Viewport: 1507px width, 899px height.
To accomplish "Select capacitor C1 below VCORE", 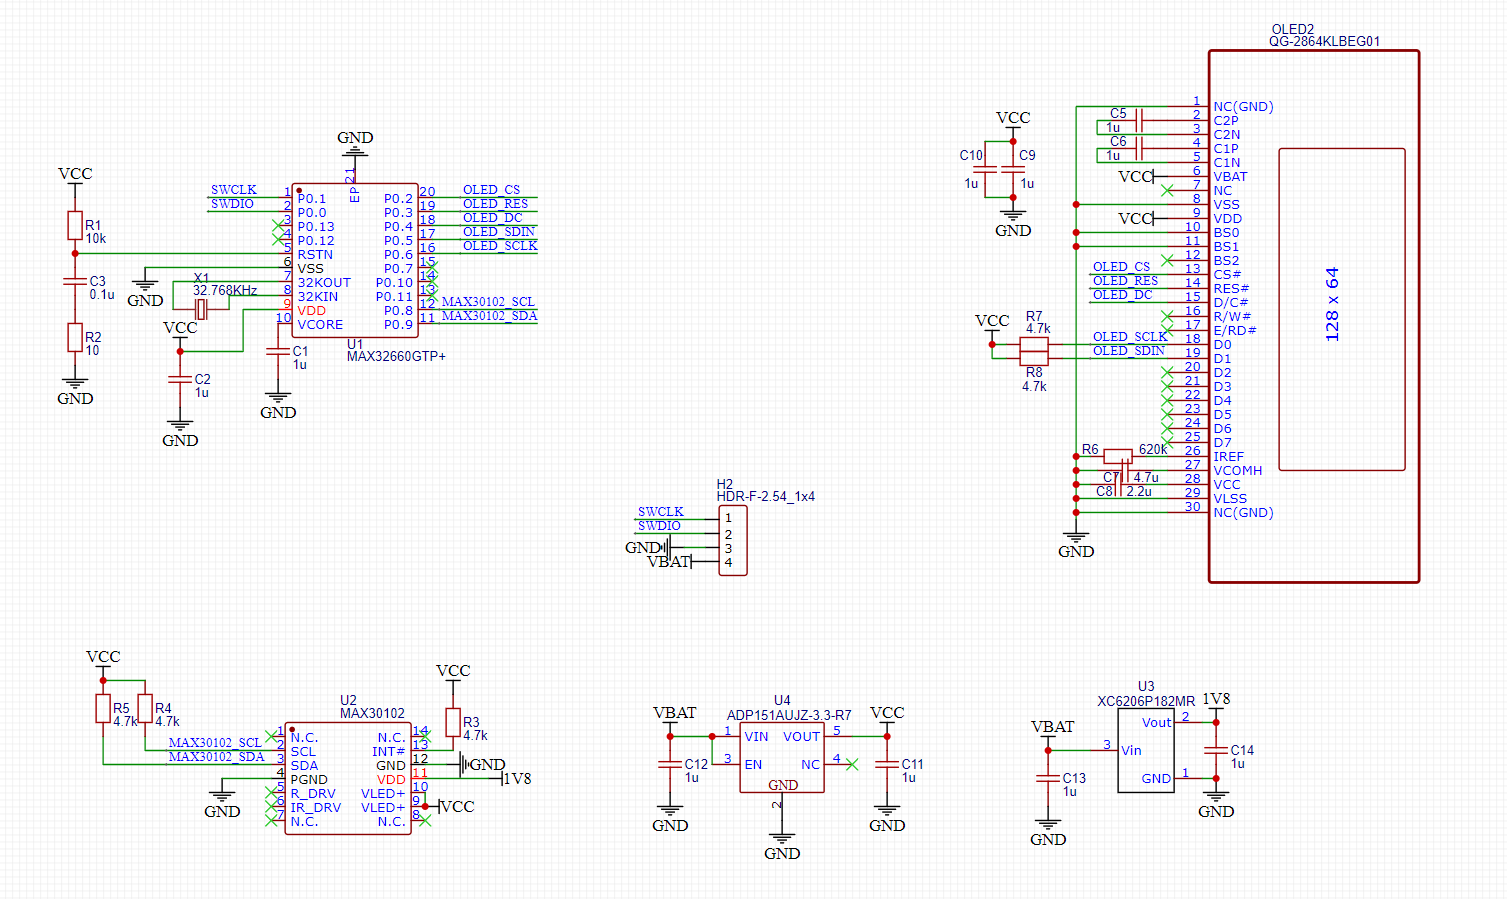I will [x=278, y=352].
